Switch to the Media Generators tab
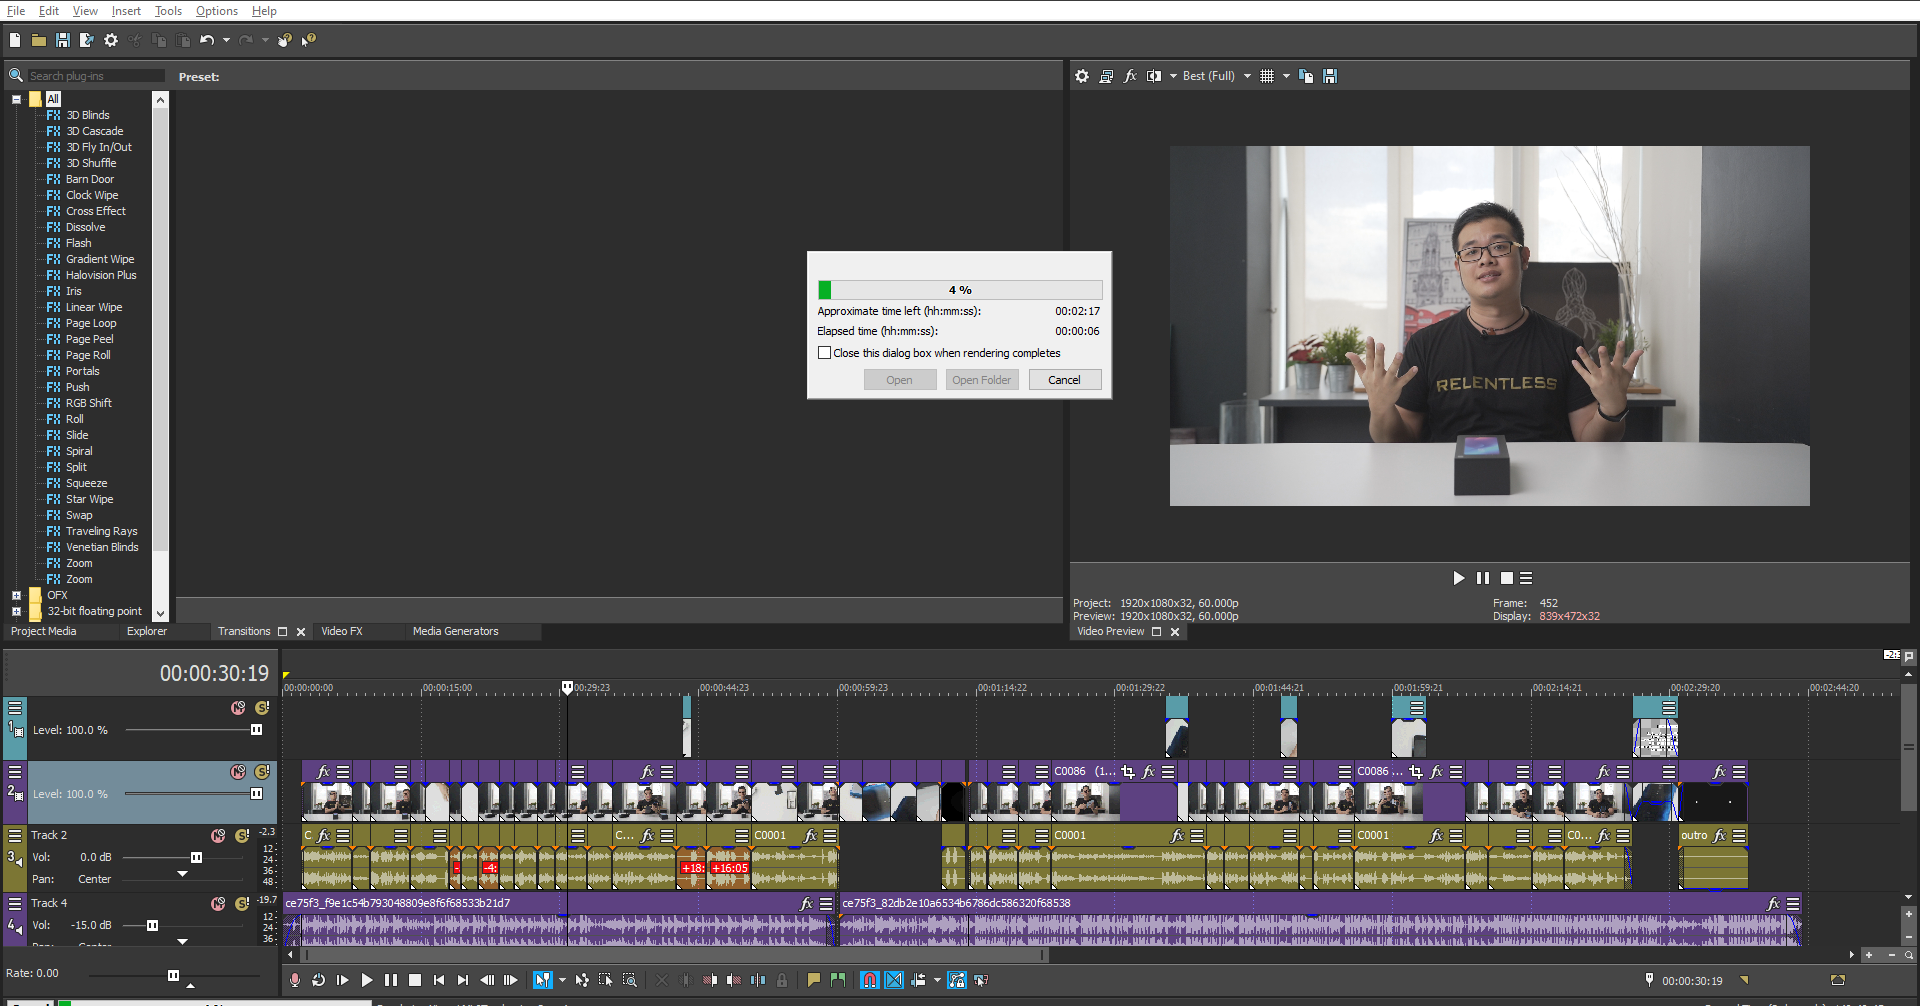Viewport: 1920px width, 1006px height. click(455, 631)
